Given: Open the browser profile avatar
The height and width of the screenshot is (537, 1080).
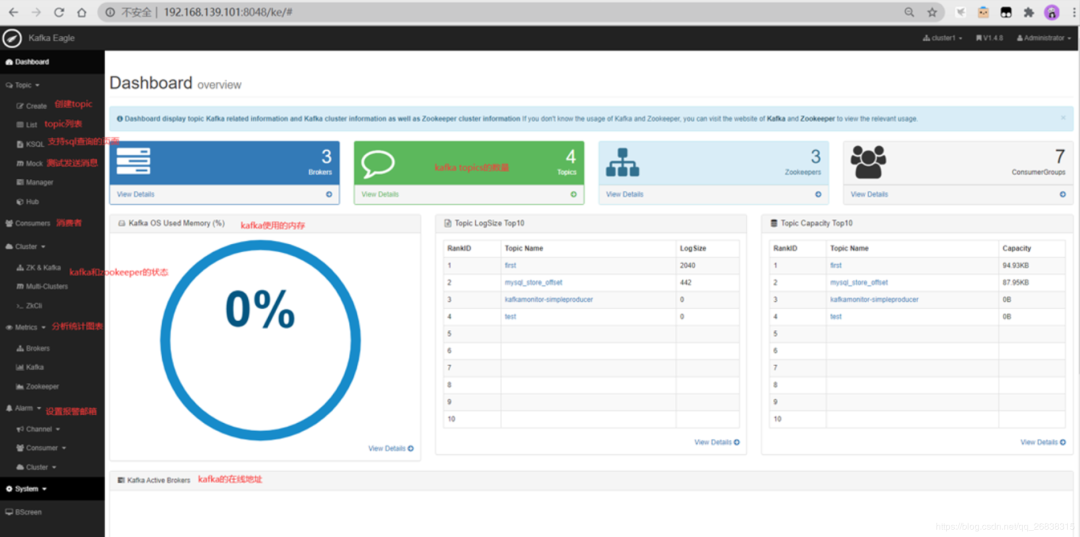Looking at the screenshot, I should tap(1051, 12).
